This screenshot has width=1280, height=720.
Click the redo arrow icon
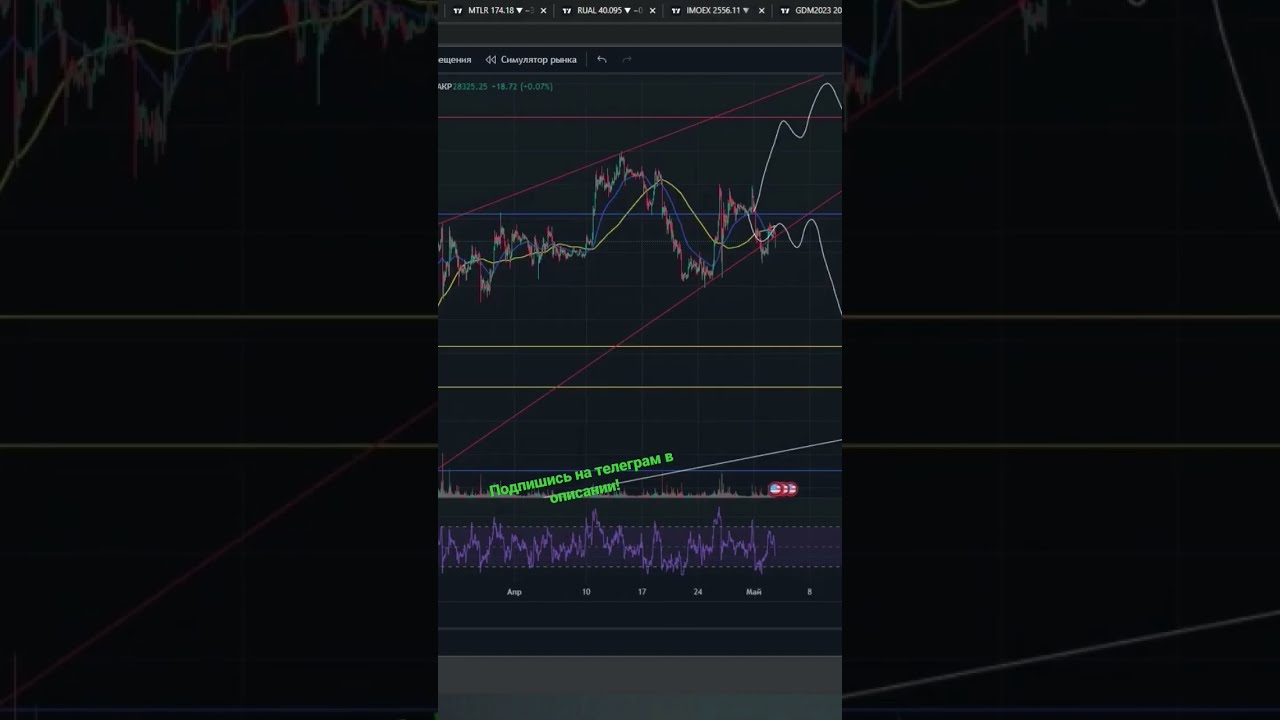(x=627, y=59)
